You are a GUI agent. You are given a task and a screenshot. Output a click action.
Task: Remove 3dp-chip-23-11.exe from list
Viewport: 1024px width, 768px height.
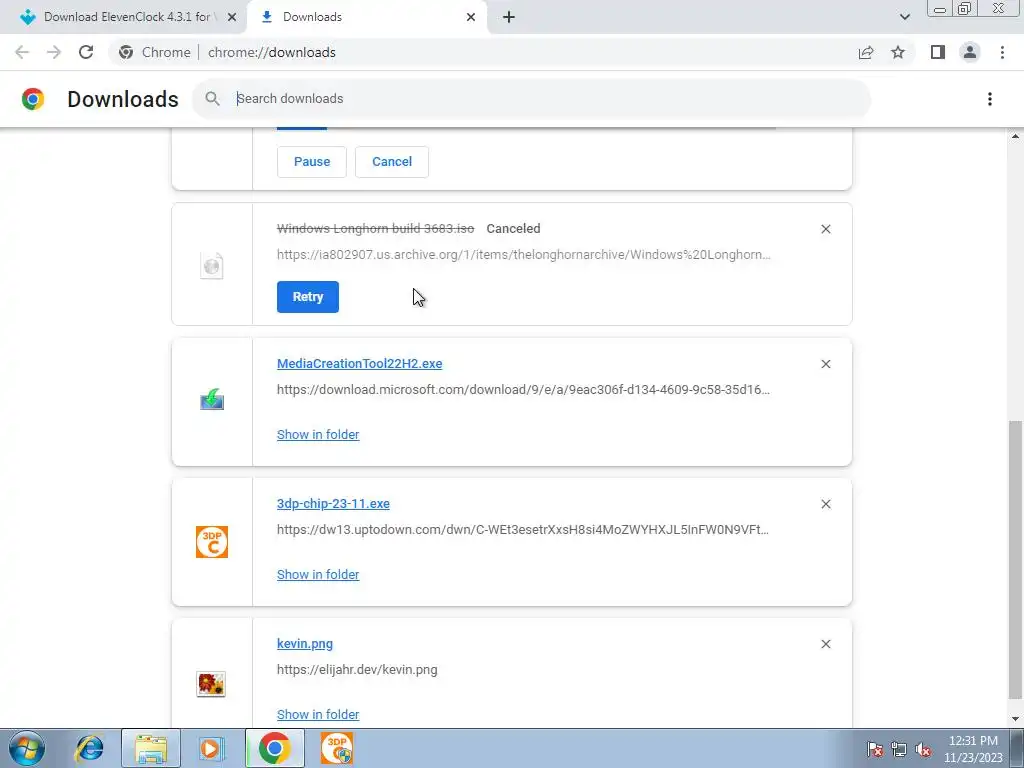pos(825,504)
